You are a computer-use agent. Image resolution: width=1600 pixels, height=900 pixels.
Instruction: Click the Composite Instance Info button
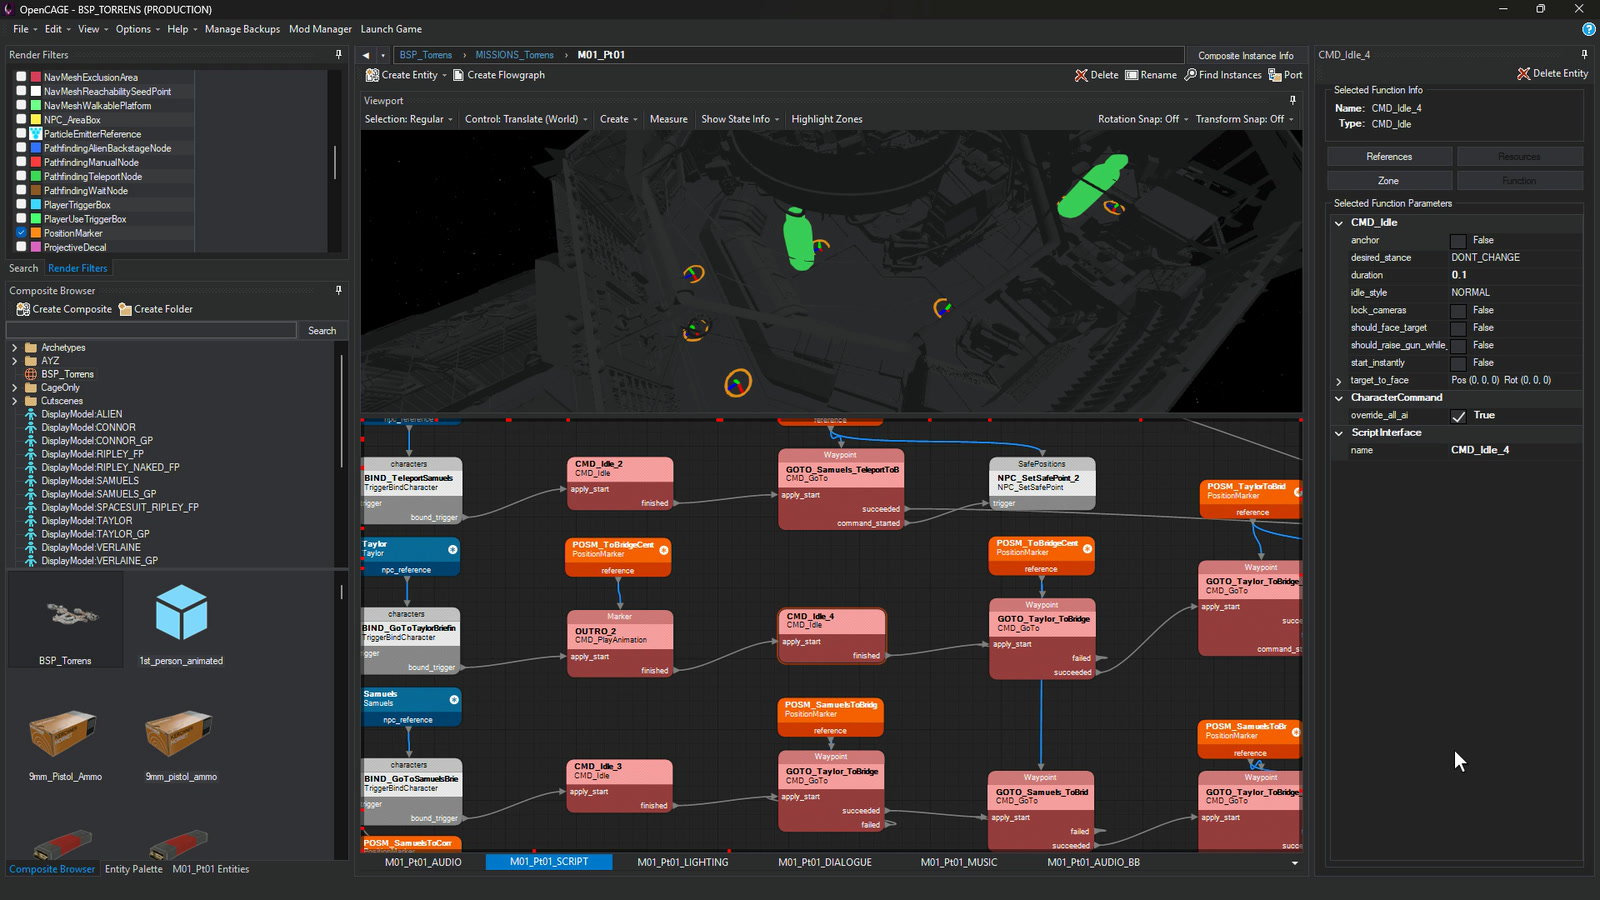1246,55
